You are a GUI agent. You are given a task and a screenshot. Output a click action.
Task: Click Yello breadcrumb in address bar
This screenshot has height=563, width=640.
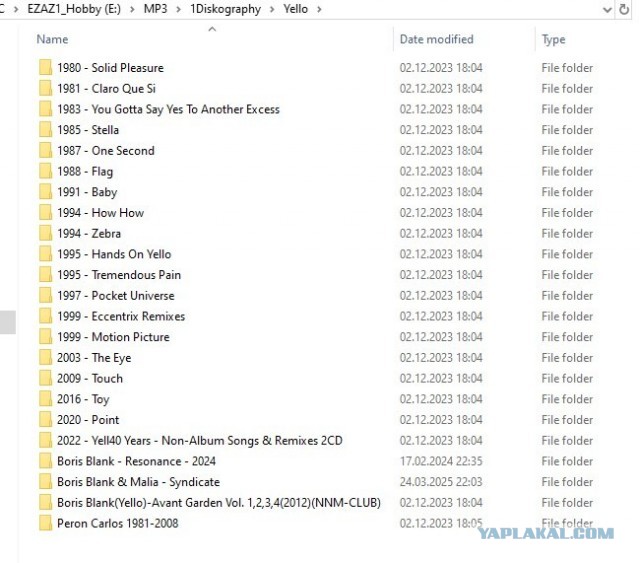[x=296, y=9]
